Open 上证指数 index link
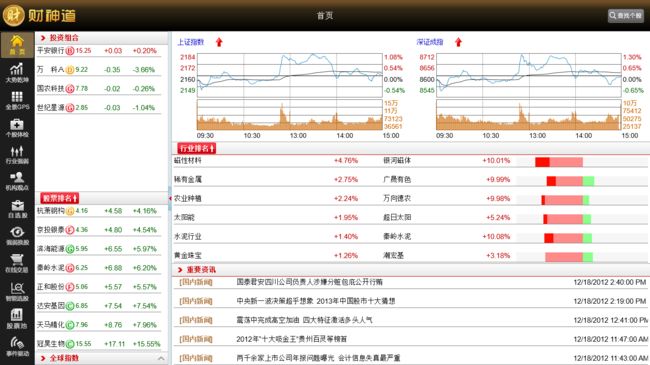Viewport: 650px width, 365px height. pyautogui.click(x=191, y=42)
